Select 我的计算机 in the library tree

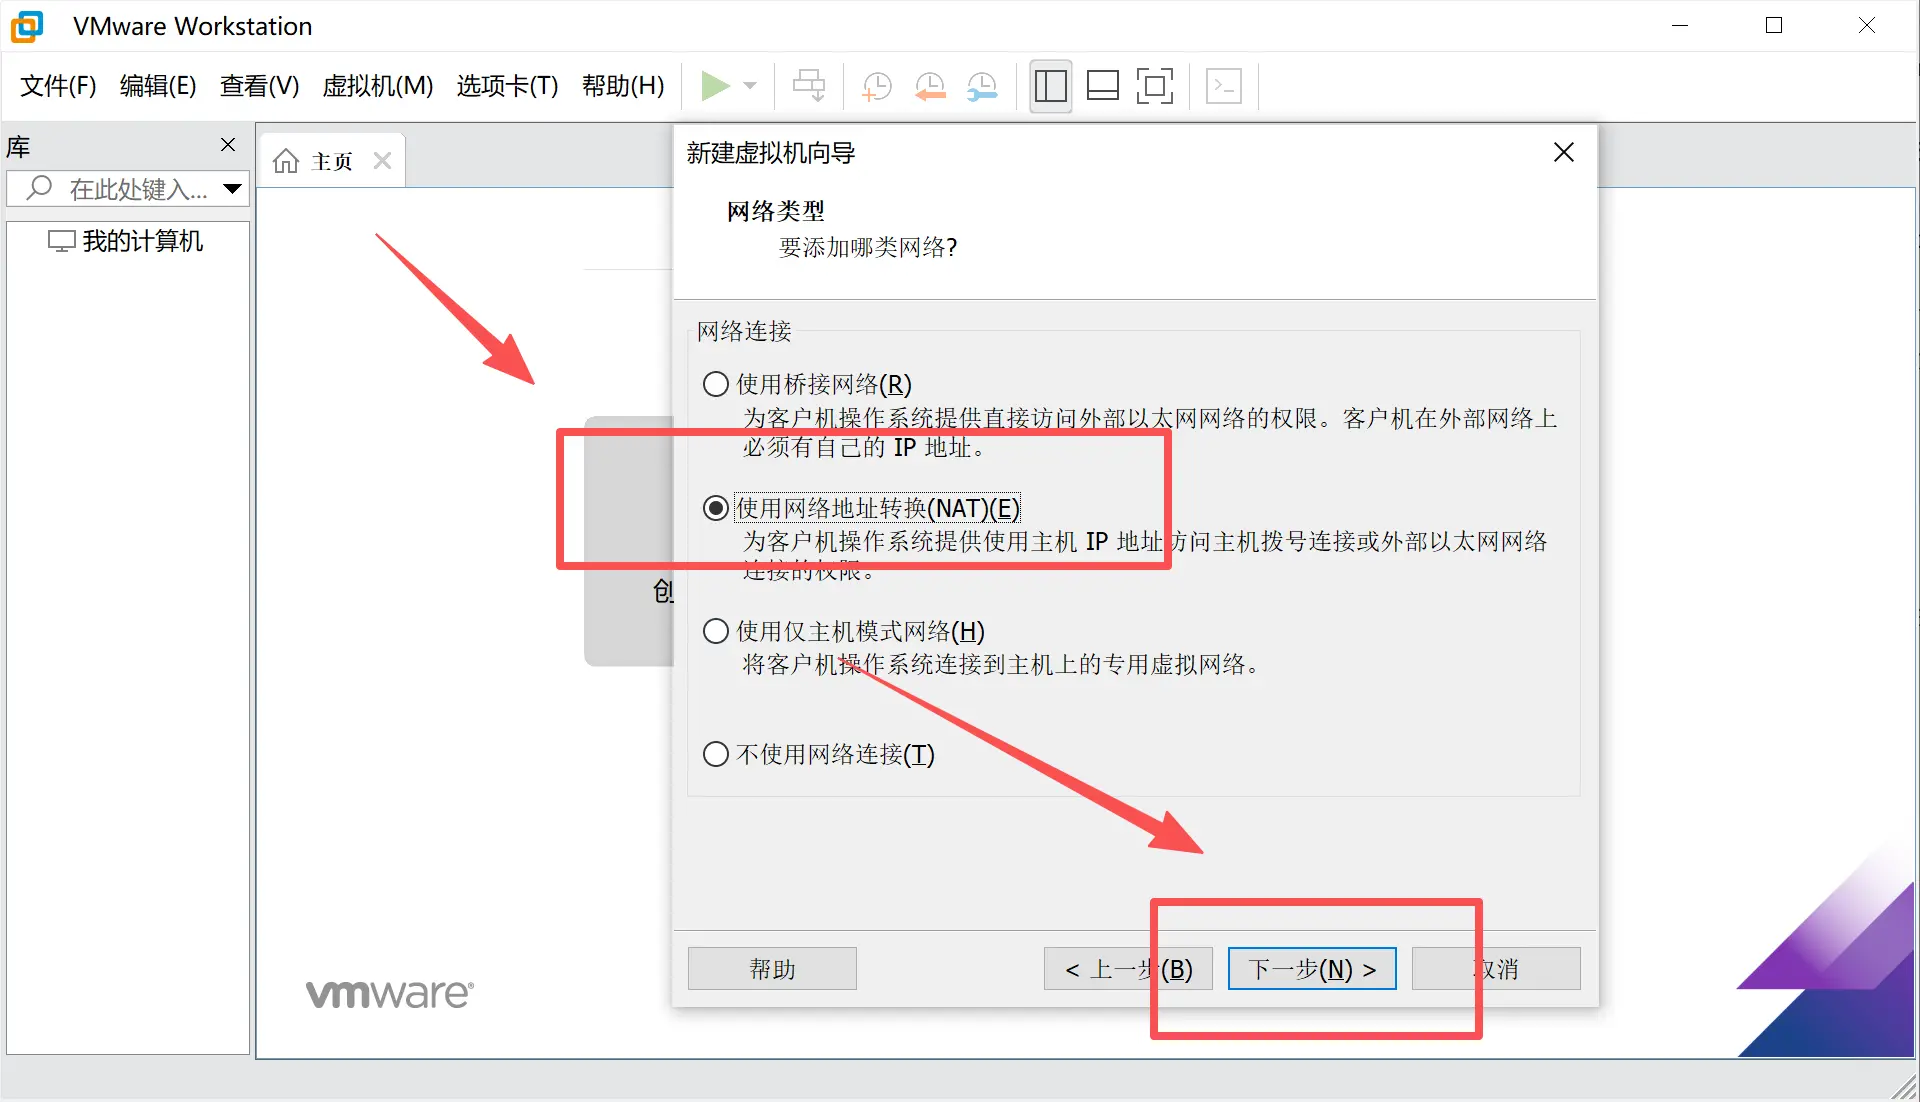(142, 241)
